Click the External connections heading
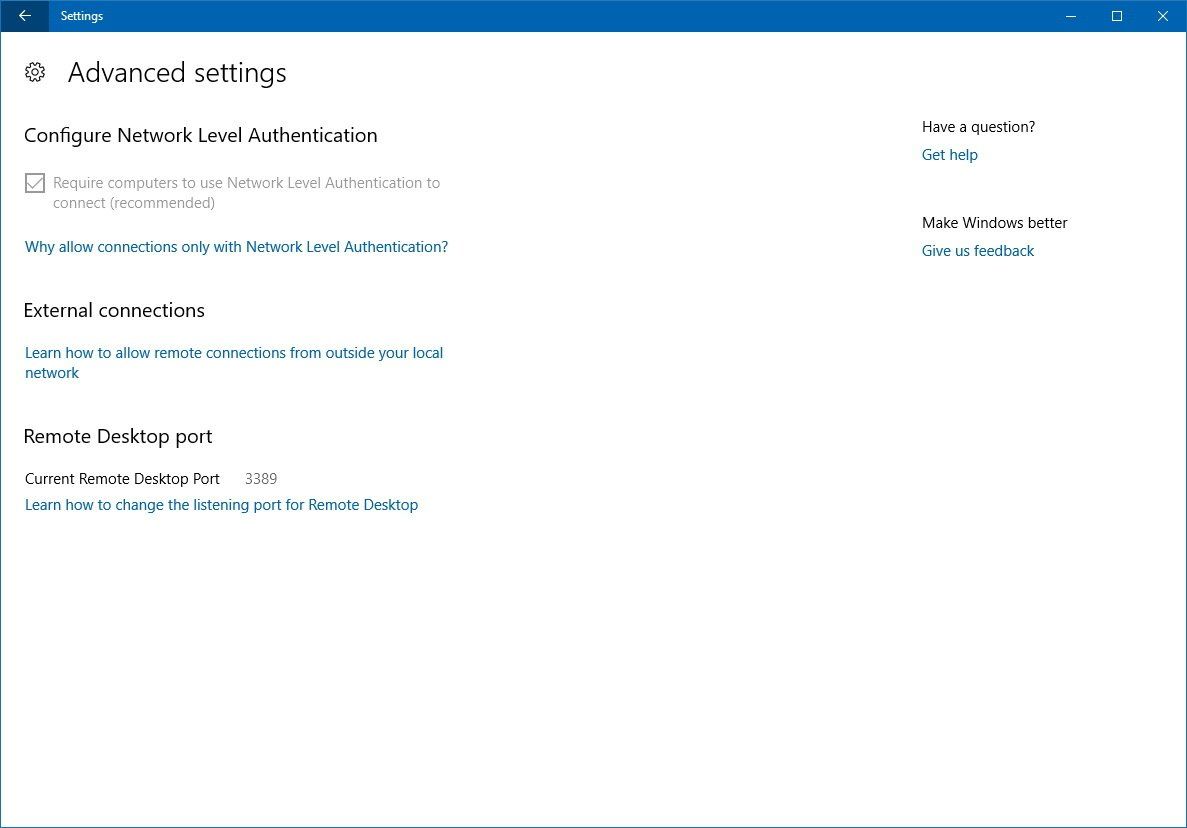The height and width of the screenshot is (828, 1187). coord(114,310)
